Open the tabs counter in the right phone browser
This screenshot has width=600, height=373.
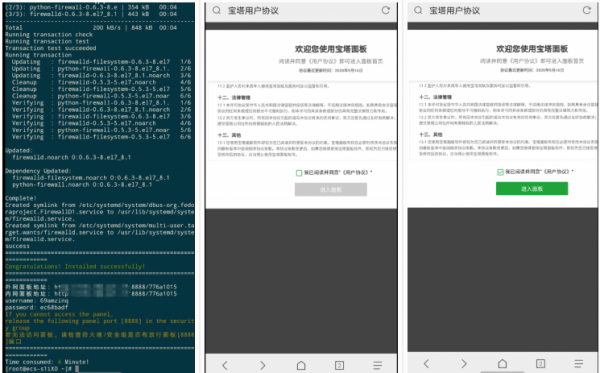click(540, 363)
